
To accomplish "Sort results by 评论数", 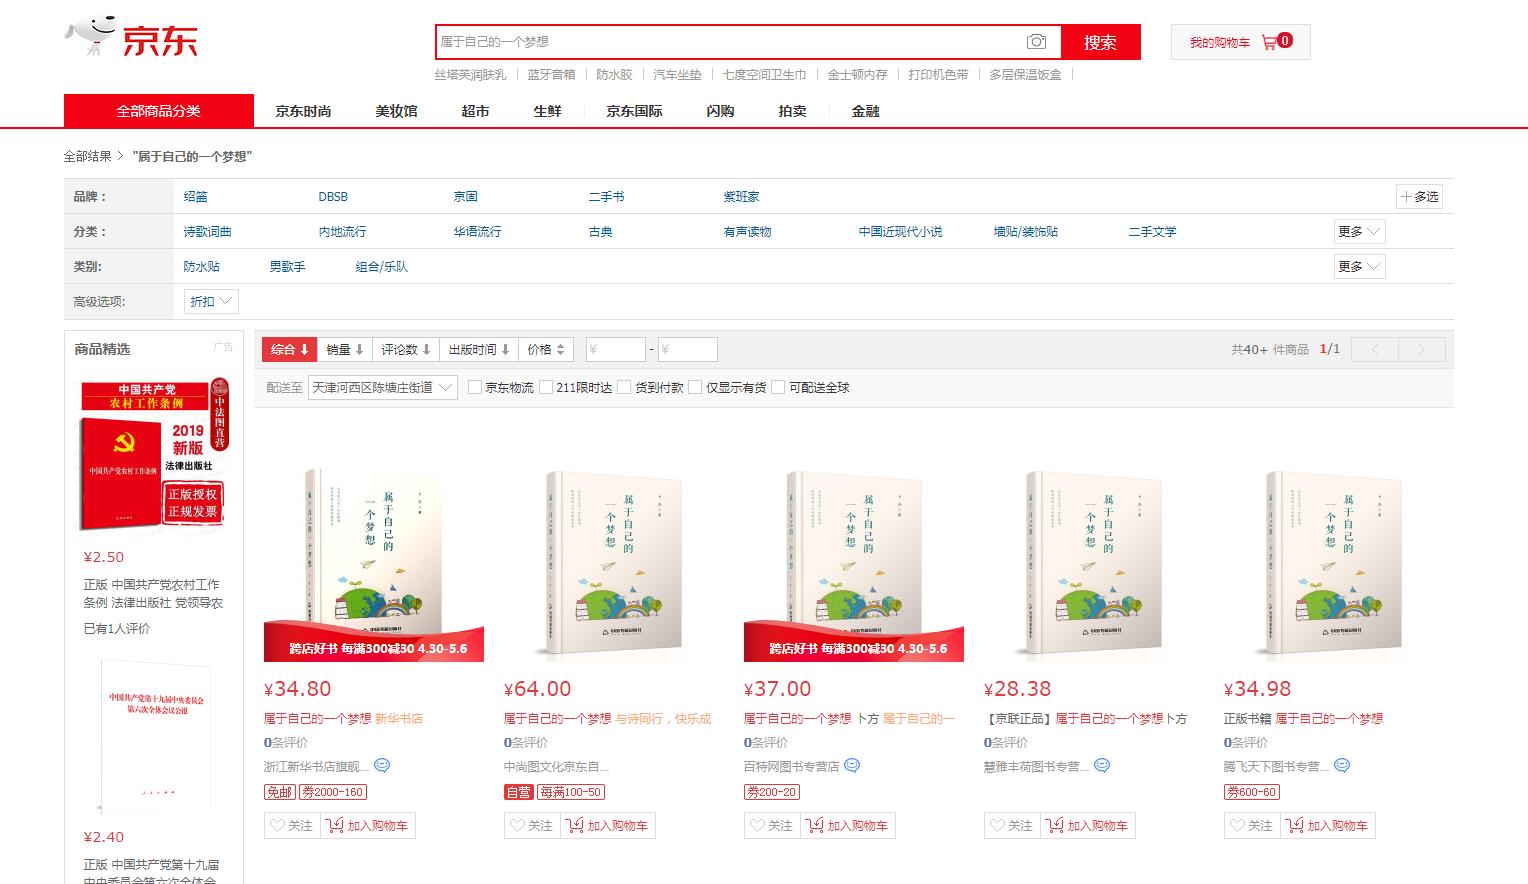I will pos(405,349).
